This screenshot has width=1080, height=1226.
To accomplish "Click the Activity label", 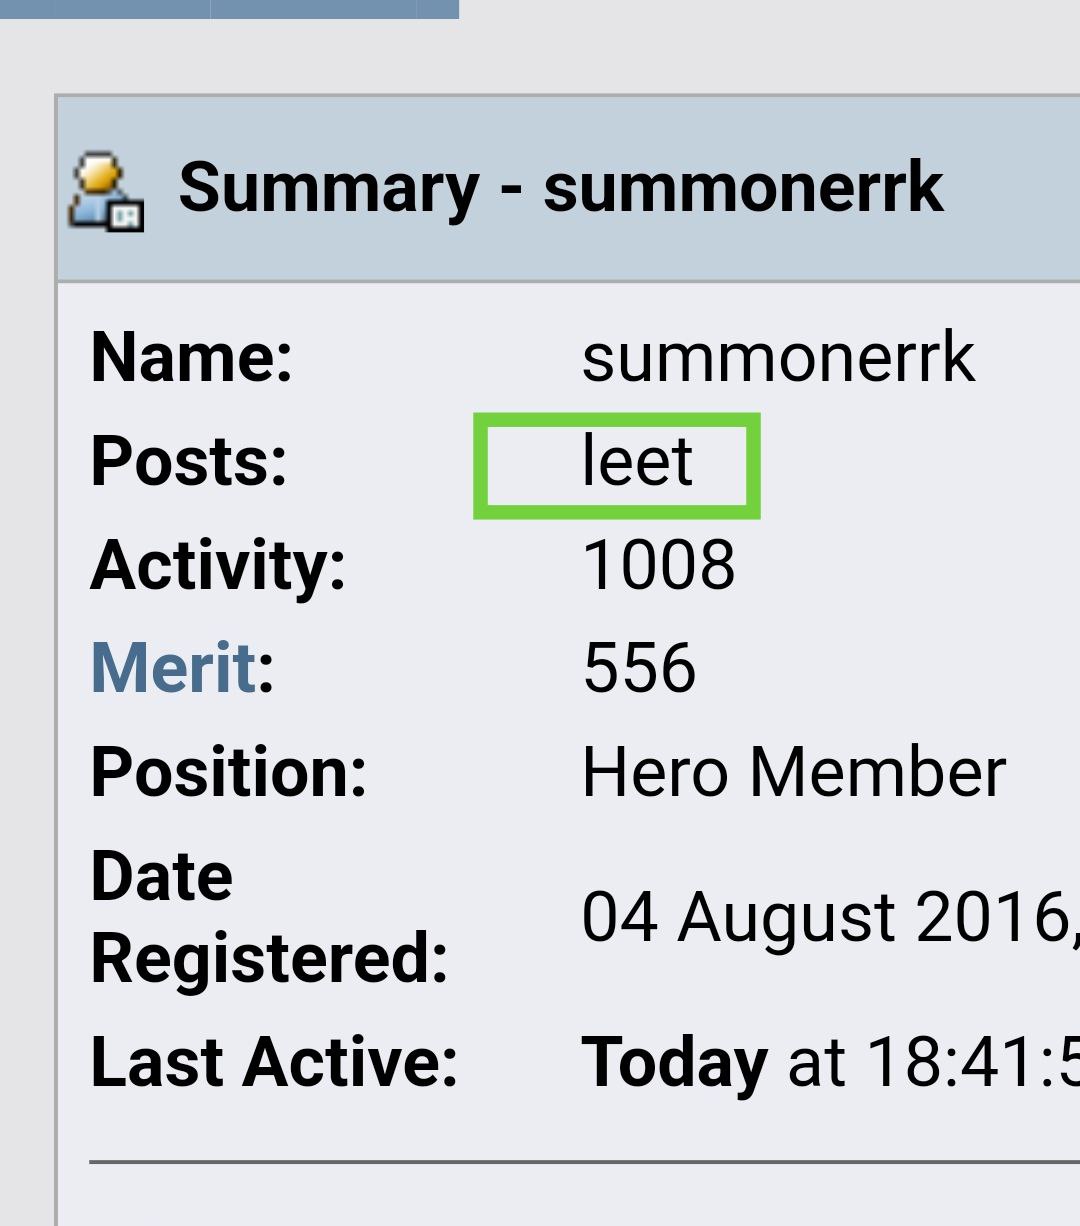I will (218, 565).
